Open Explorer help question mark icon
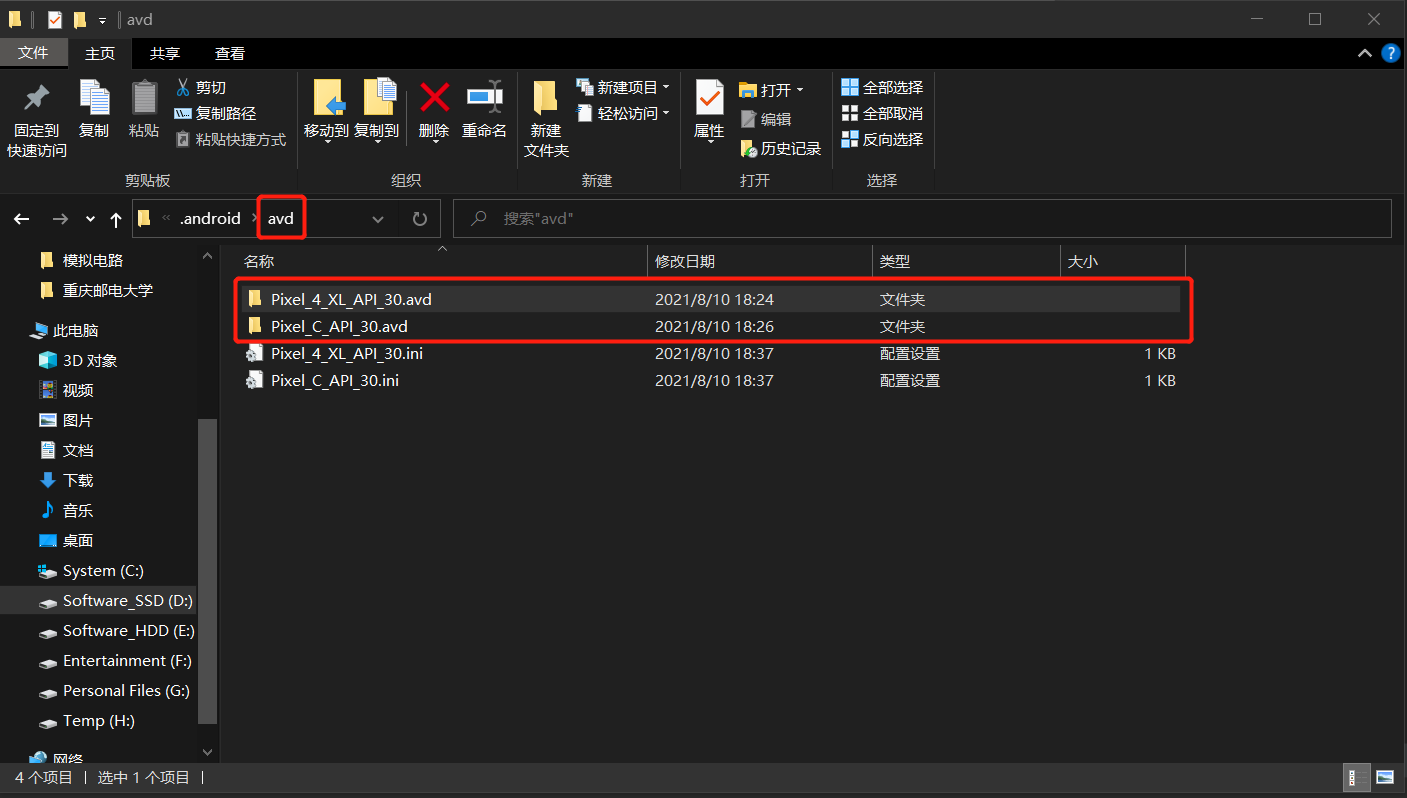The height and width of the screenshot is (798, 1407). pos(1390,54)
